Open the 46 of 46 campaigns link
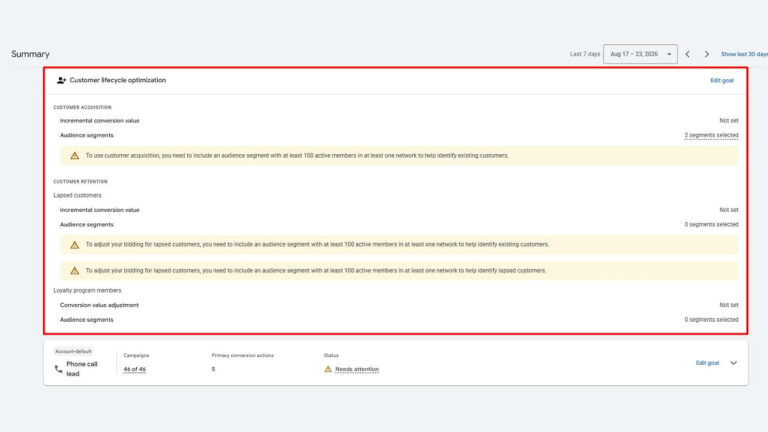The height and width of the screenshot is (432, 768). click(x=134, y=369)
